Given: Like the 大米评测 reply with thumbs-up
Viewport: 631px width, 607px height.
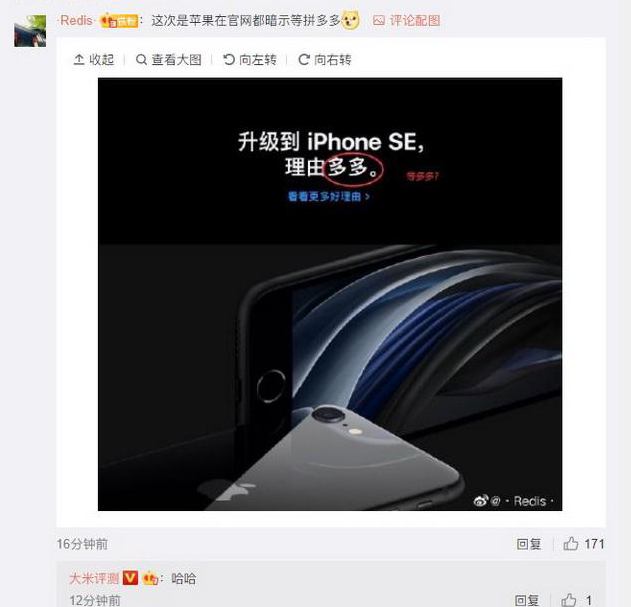Looking at the screenshot, I should point(569,600).
